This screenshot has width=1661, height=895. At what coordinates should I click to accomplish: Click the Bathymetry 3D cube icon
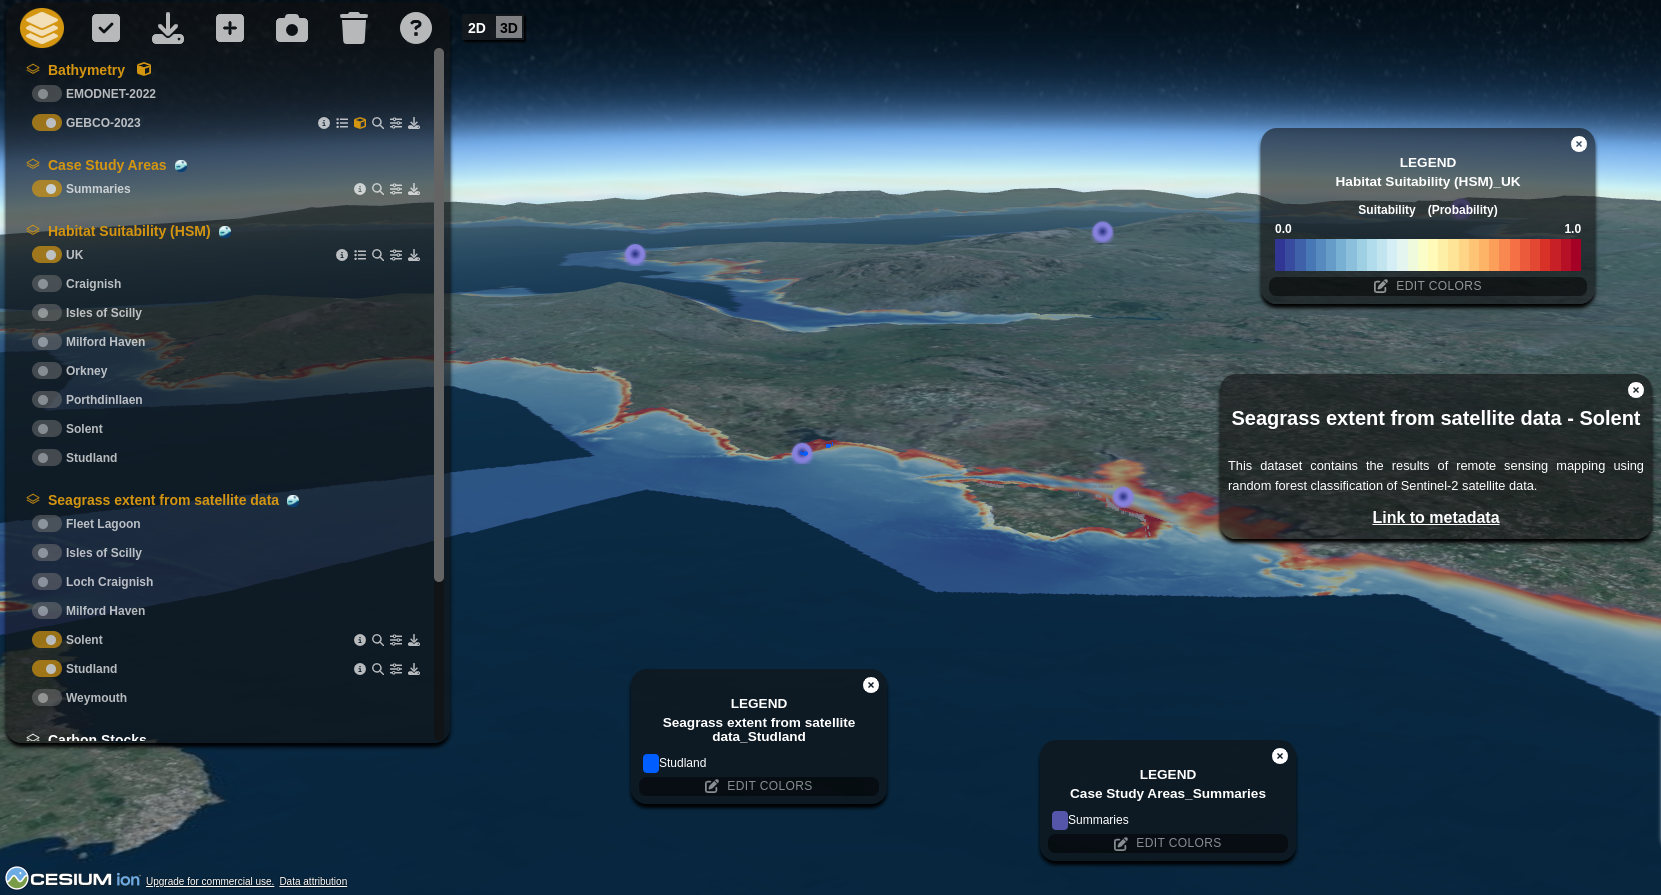pyautogui.click(x=144, y=69)
